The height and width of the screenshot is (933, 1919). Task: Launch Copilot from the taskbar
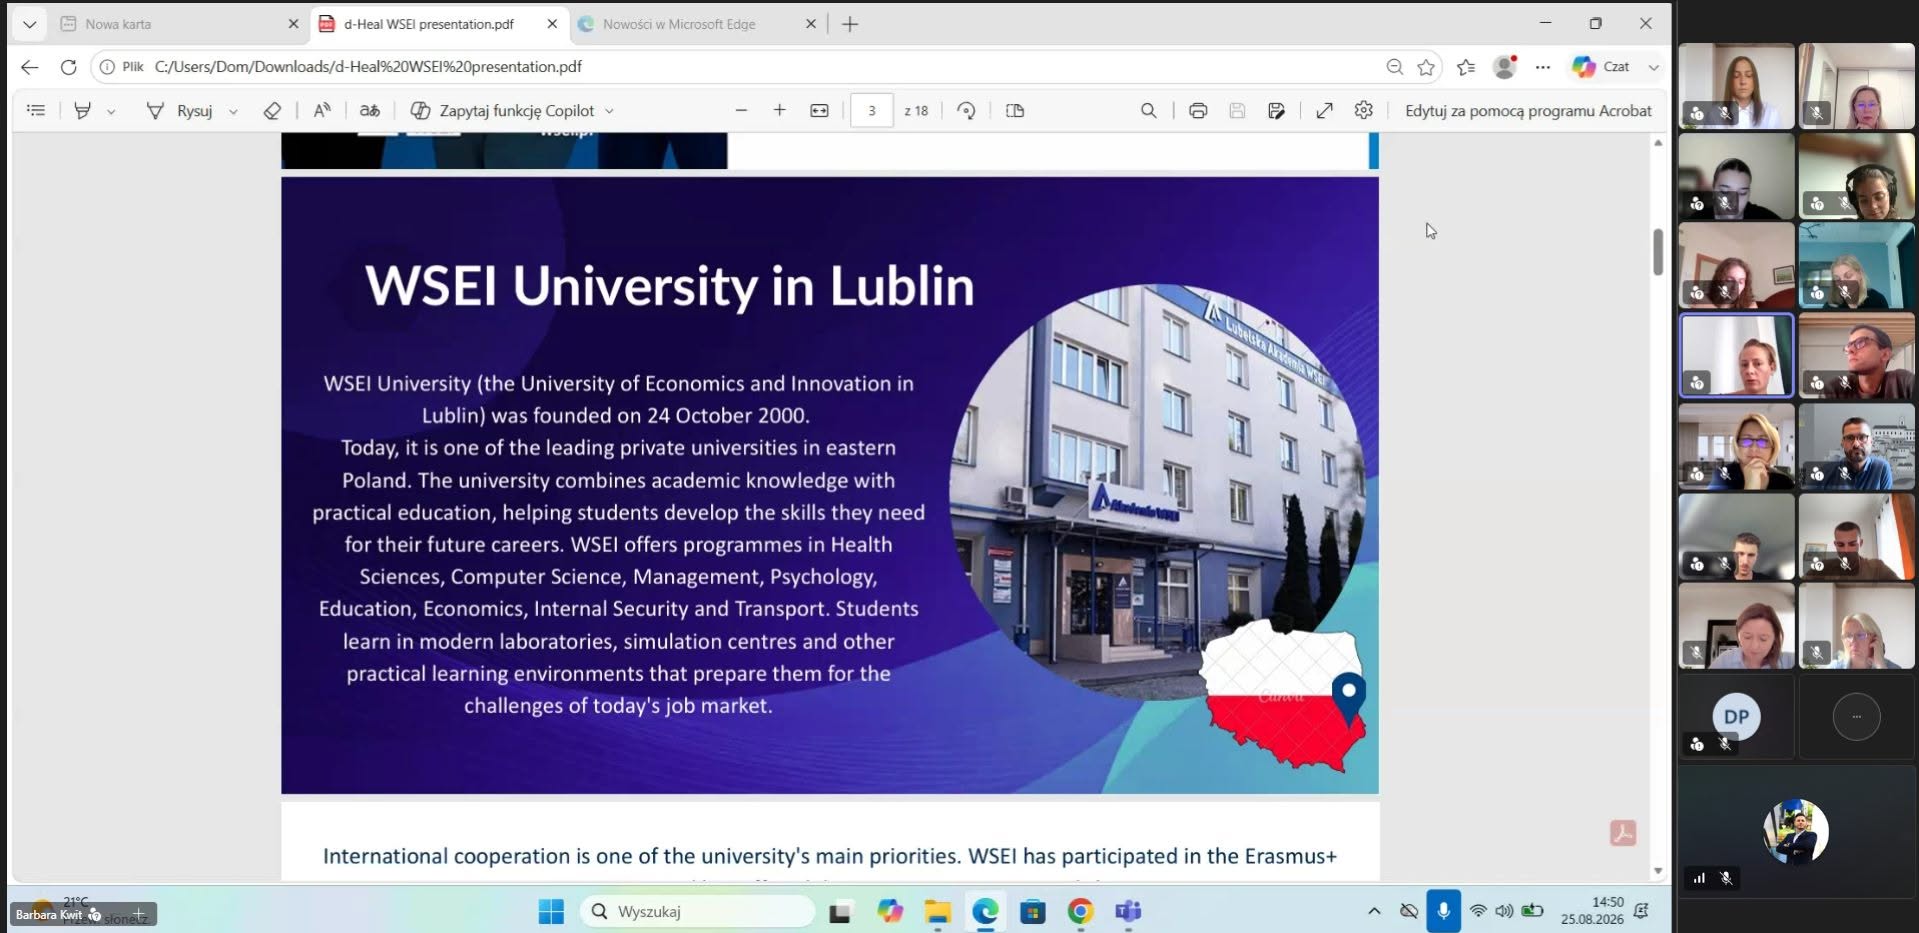click(x=889, y=911)
